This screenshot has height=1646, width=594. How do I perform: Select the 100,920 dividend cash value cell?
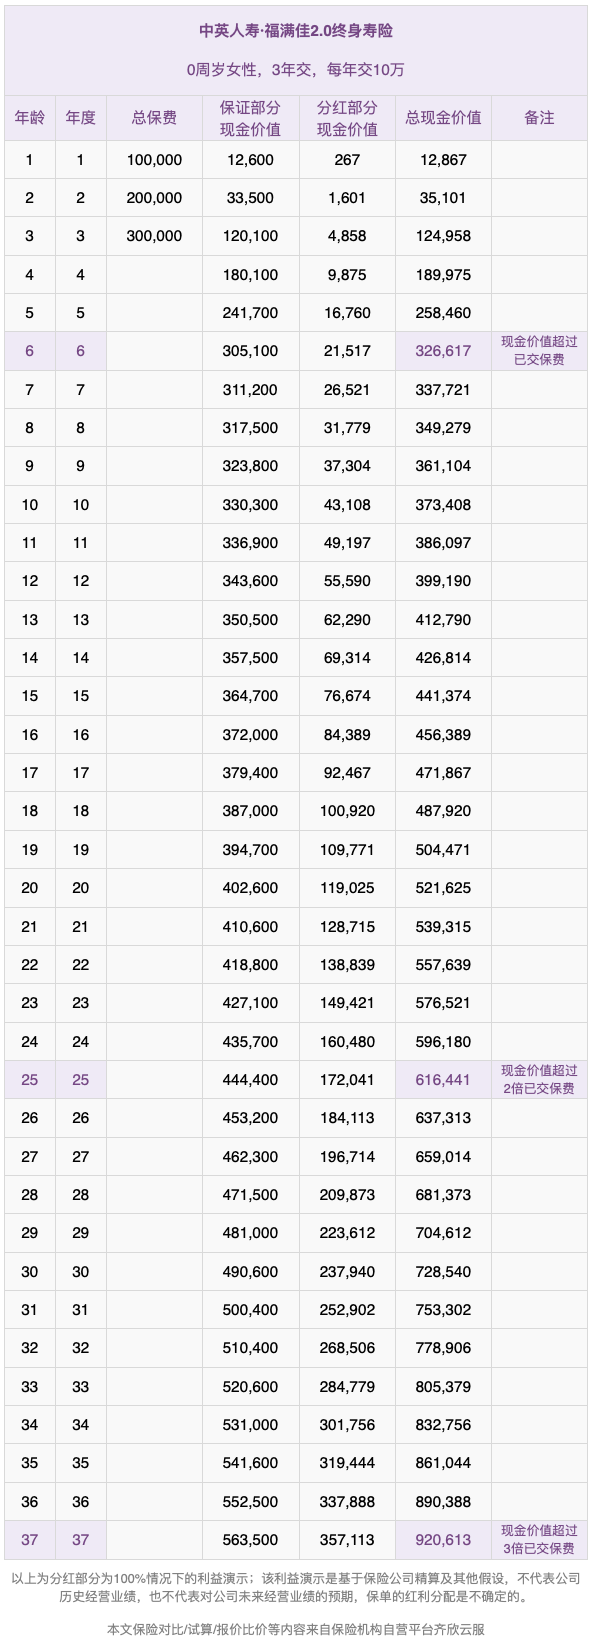click(x=347, y=811)
